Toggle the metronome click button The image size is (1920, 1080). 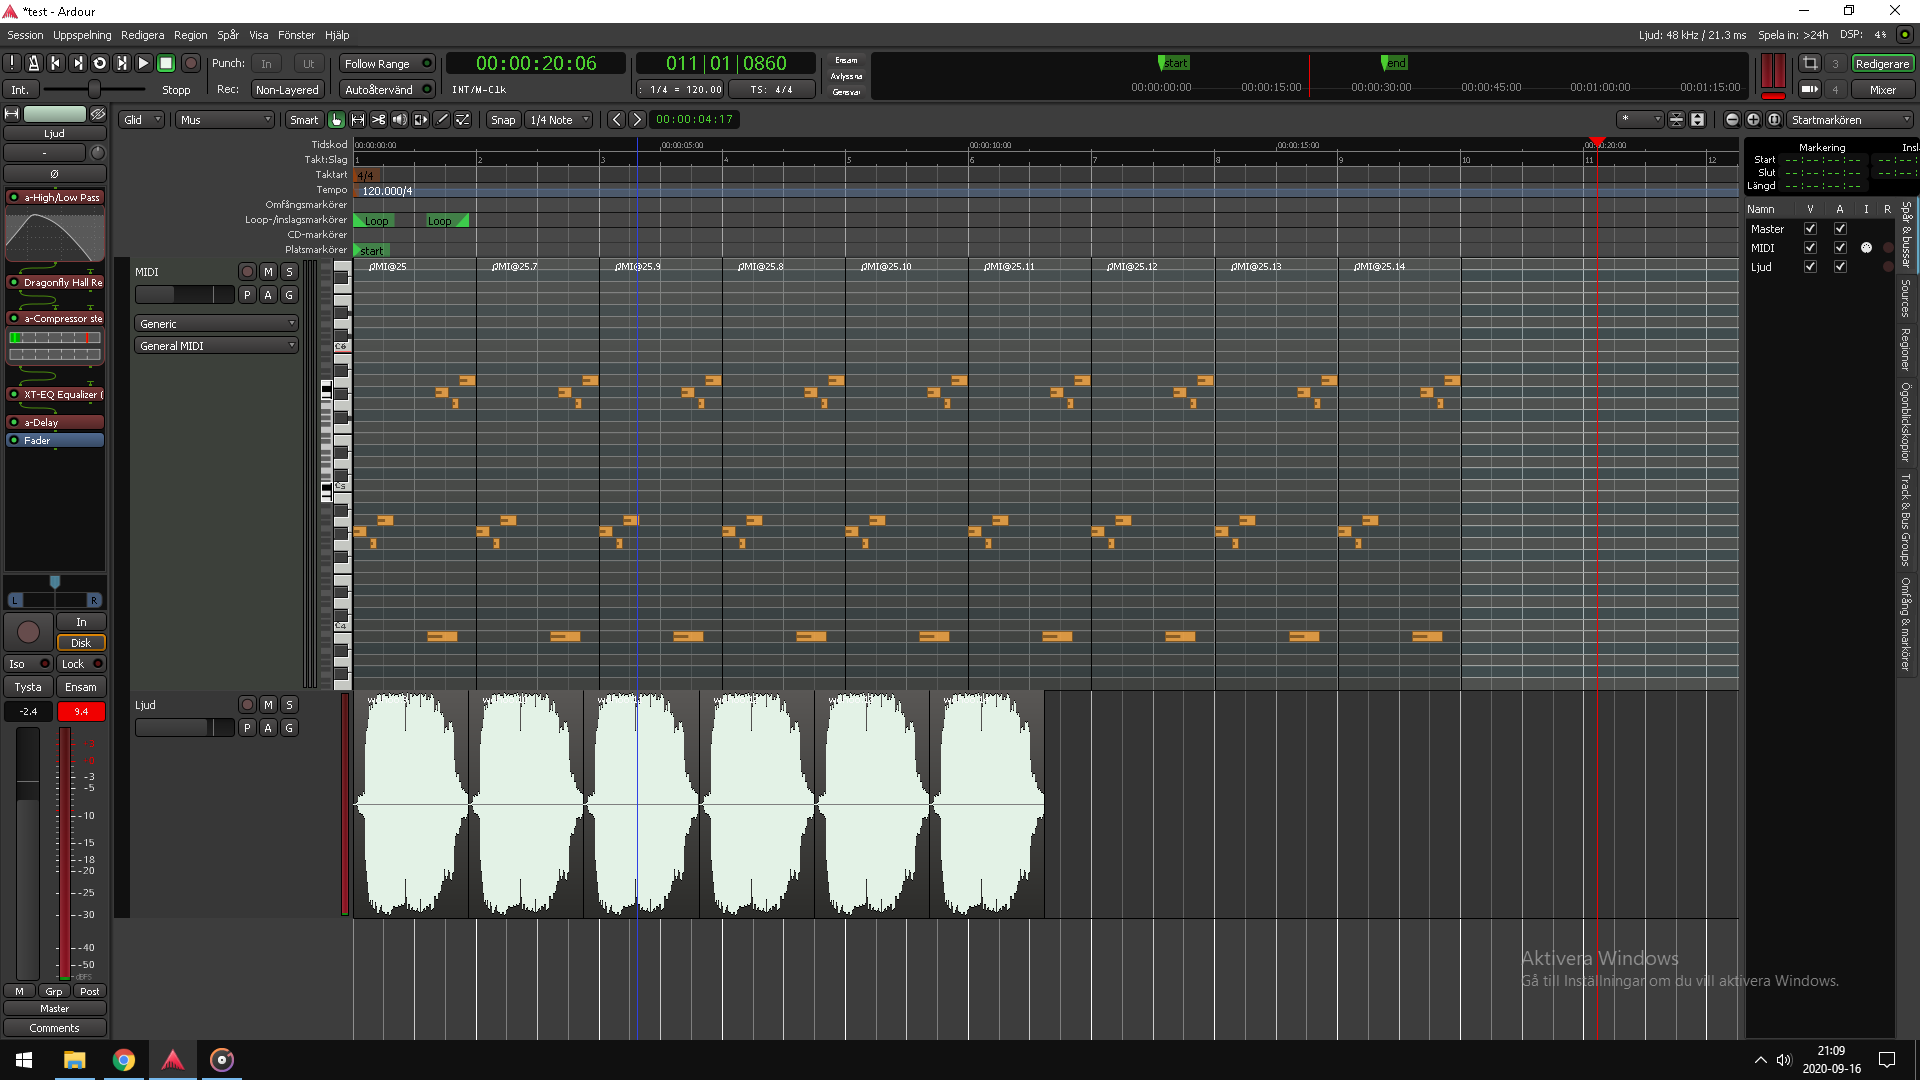click(33, 63)
